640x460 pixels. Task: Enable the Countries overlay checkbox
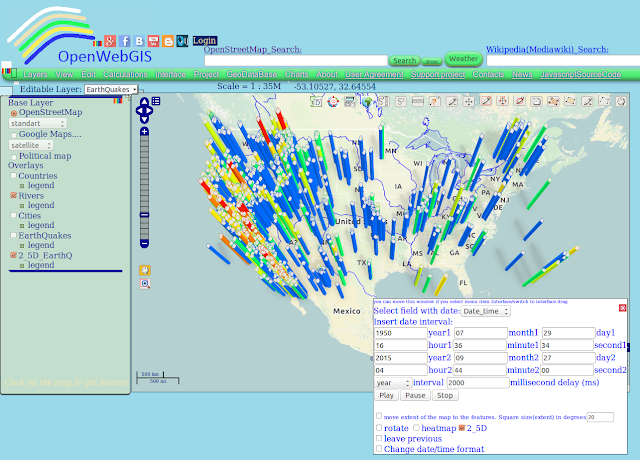(13, 176)
